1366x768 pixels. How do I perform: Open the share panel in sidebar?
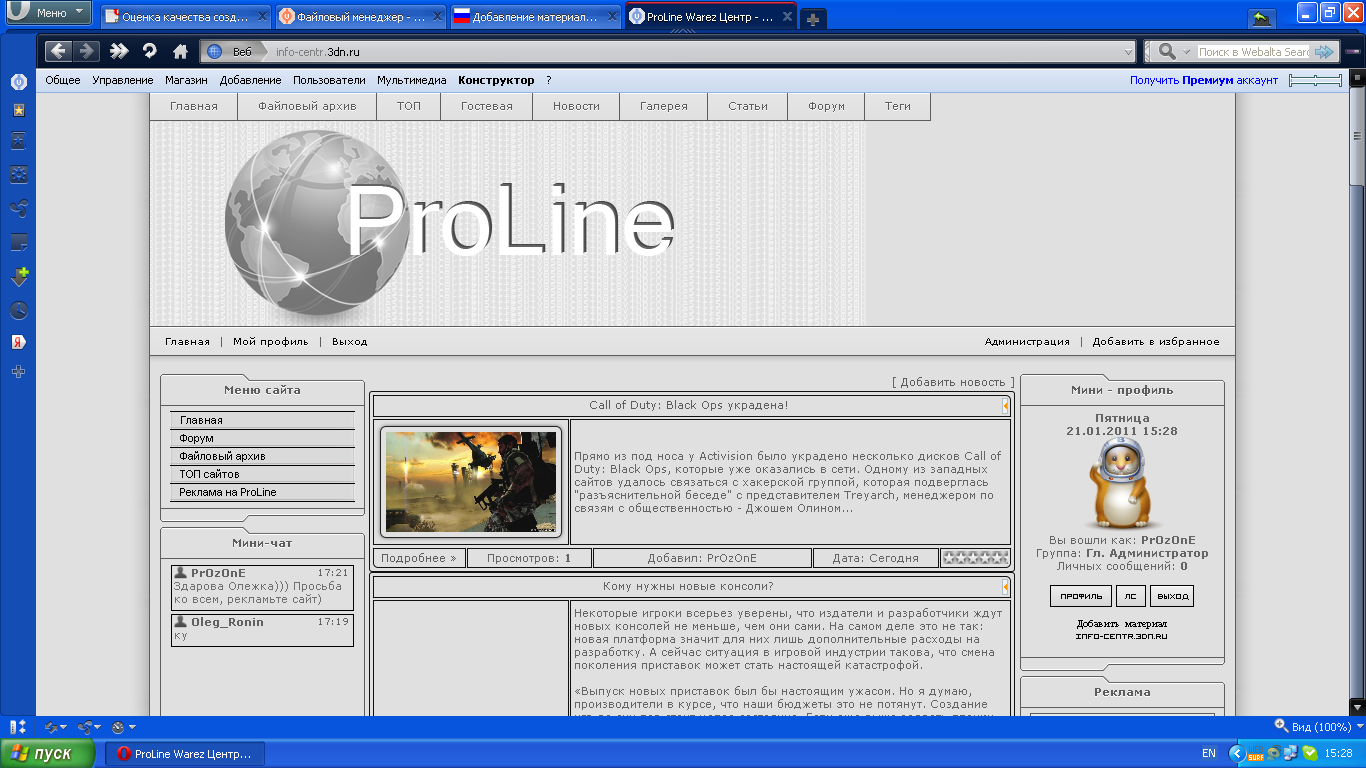[x=18, y=209]
